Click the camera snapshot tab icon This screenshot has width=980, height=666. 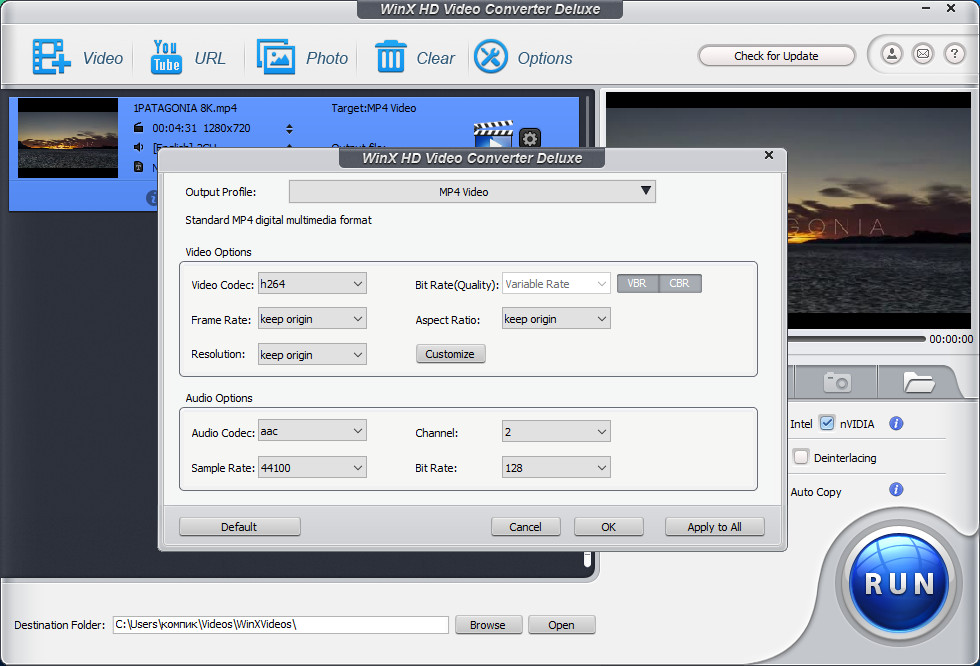coord(837,381)
